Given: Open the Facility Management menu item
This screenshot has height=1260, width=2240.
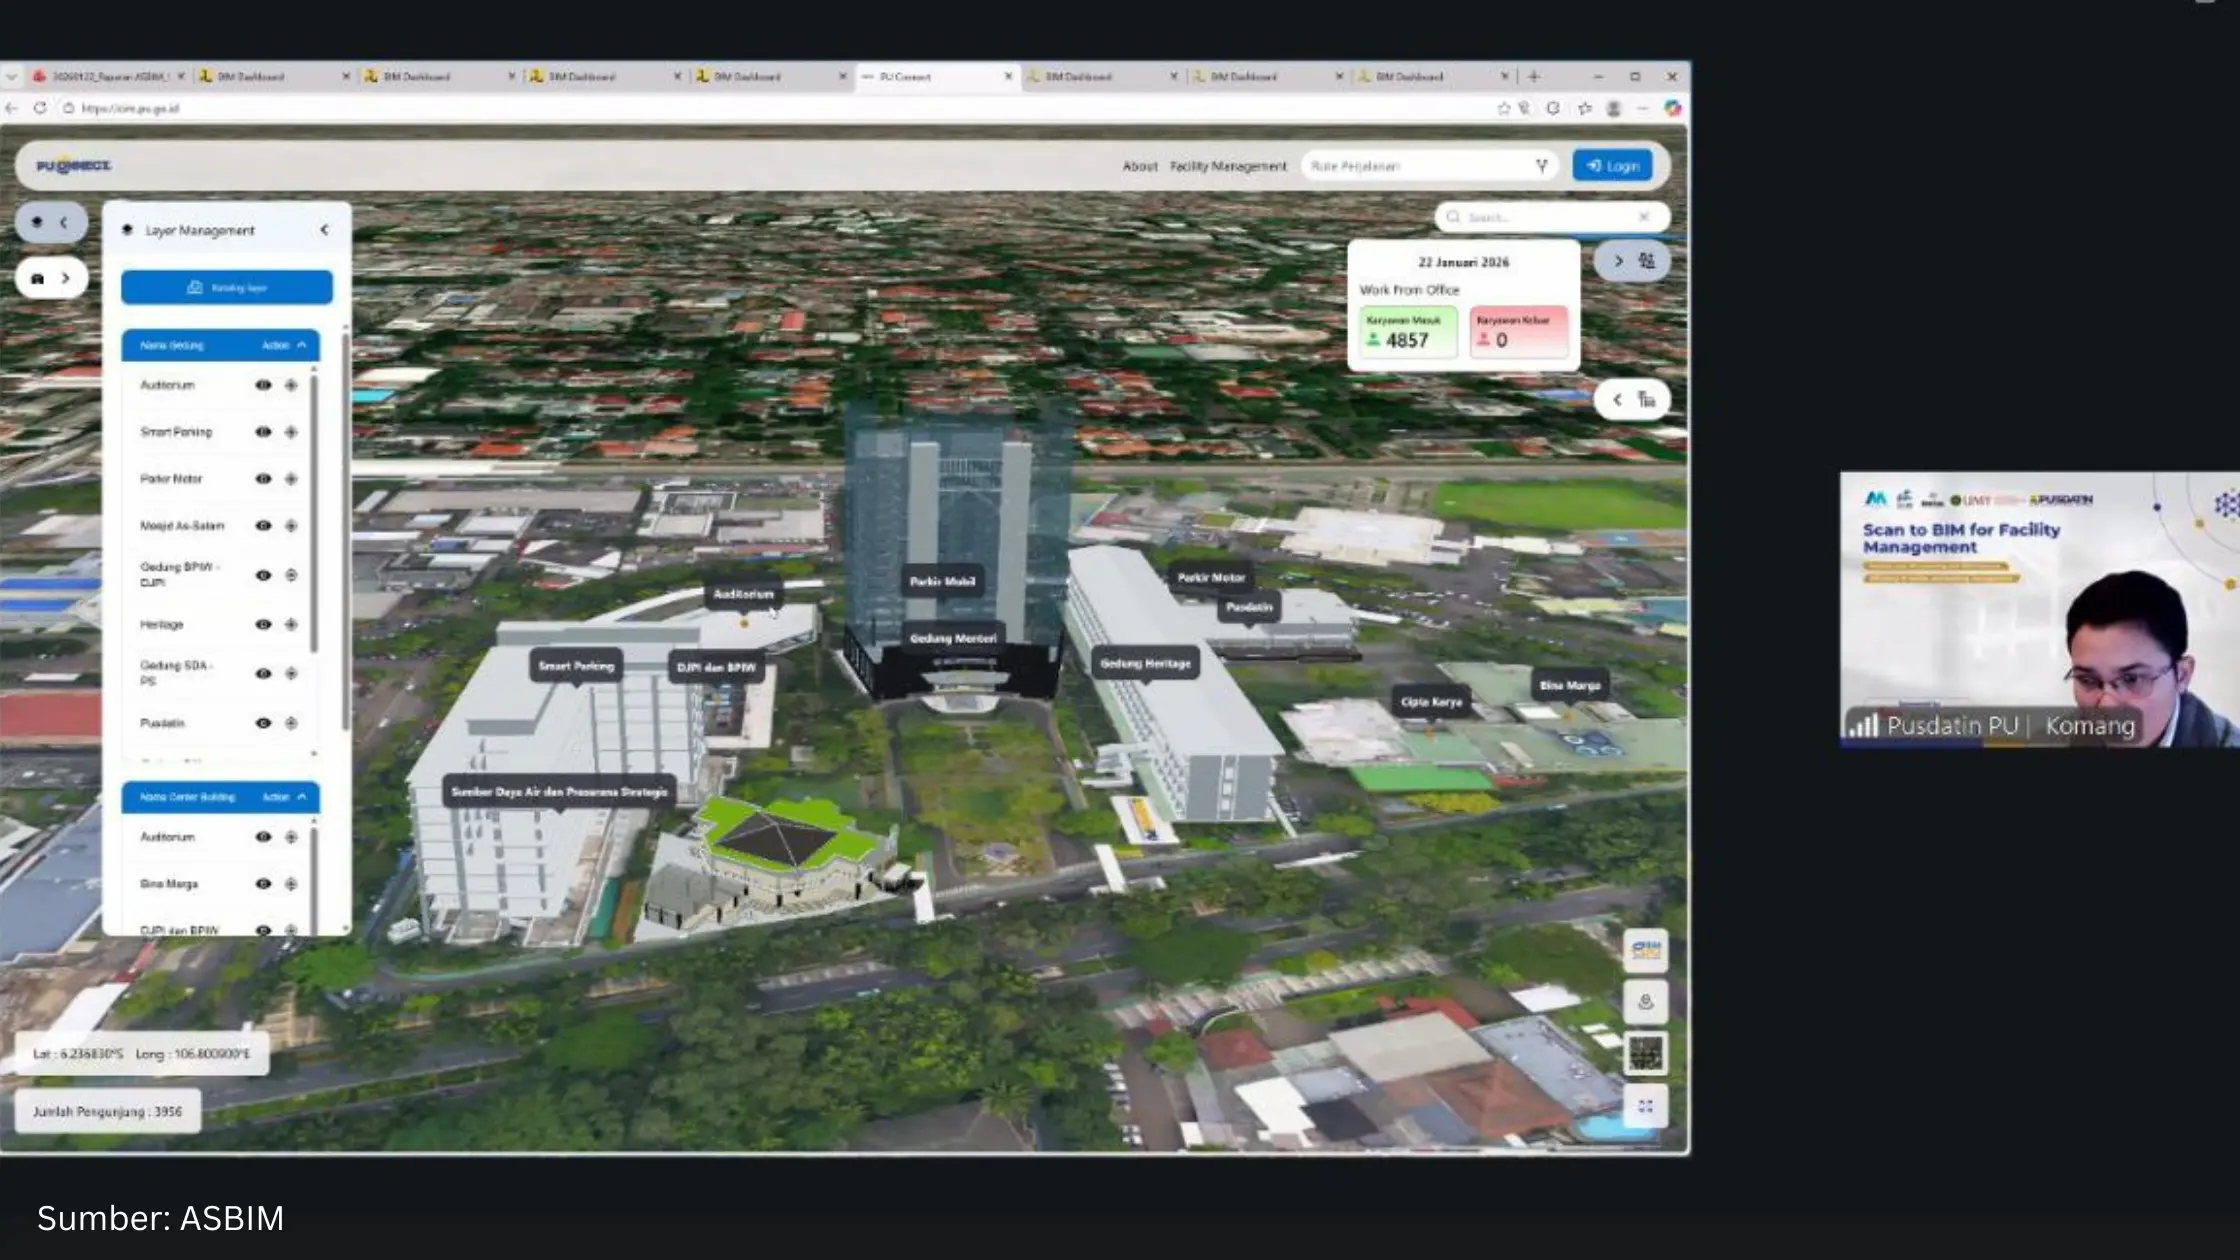Looking at the screenshot, I should pos(1227,166).
